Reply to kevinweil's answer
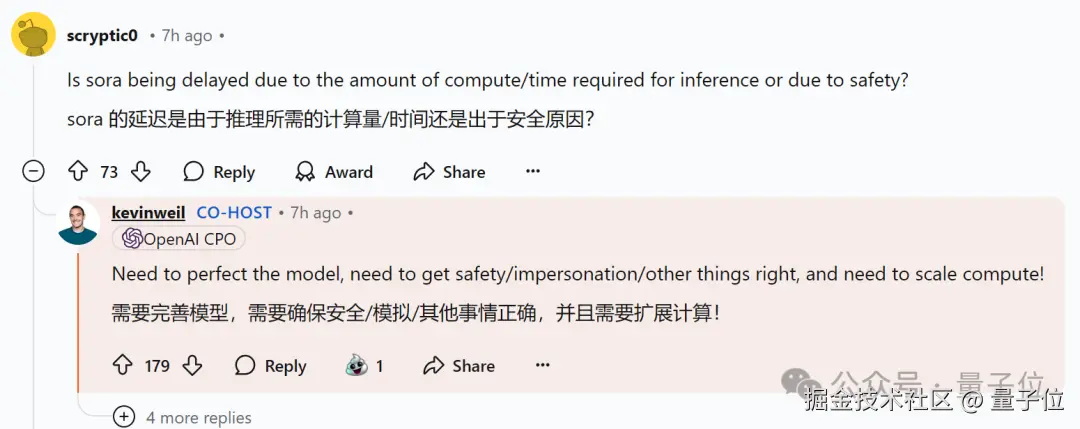The image size is (1080, 429). click(270, 366)
